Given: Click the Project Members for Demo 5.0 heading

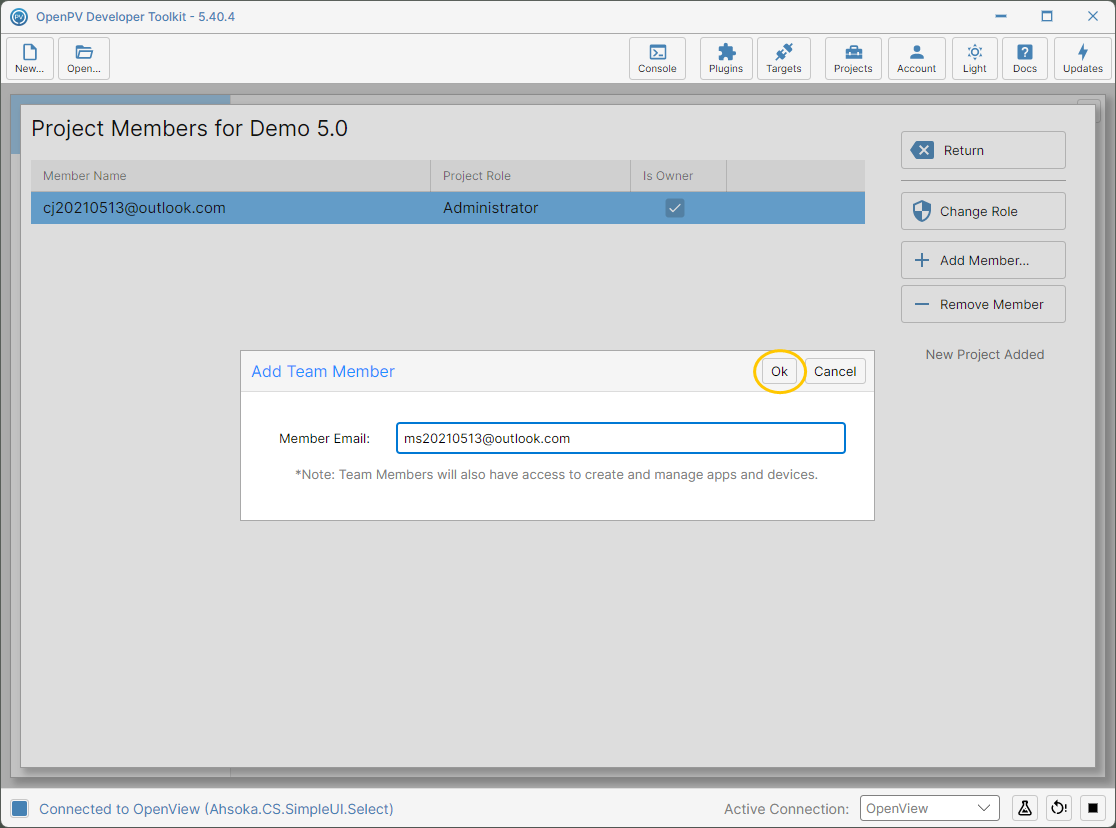Looking at the screenshot, I should [189, 129].
